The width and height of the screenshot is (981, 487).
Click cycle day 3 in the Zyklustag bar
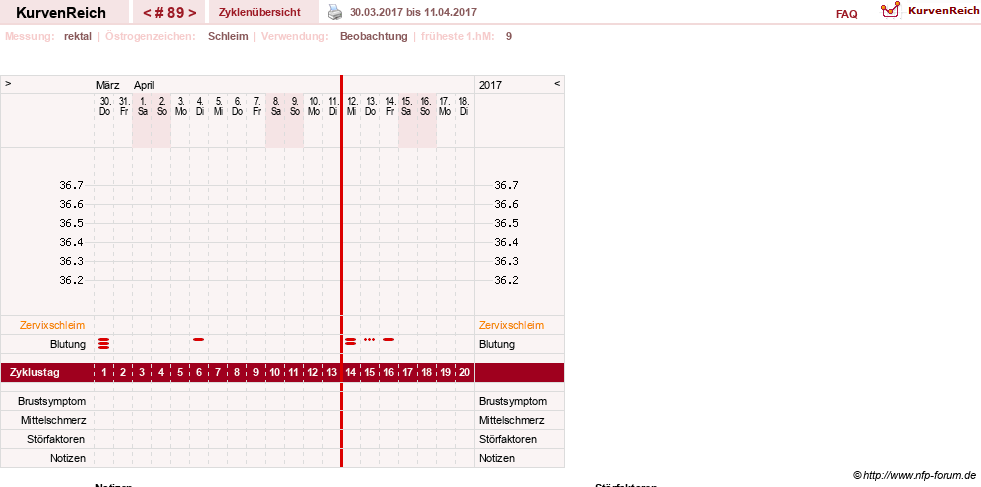point(142,372)
